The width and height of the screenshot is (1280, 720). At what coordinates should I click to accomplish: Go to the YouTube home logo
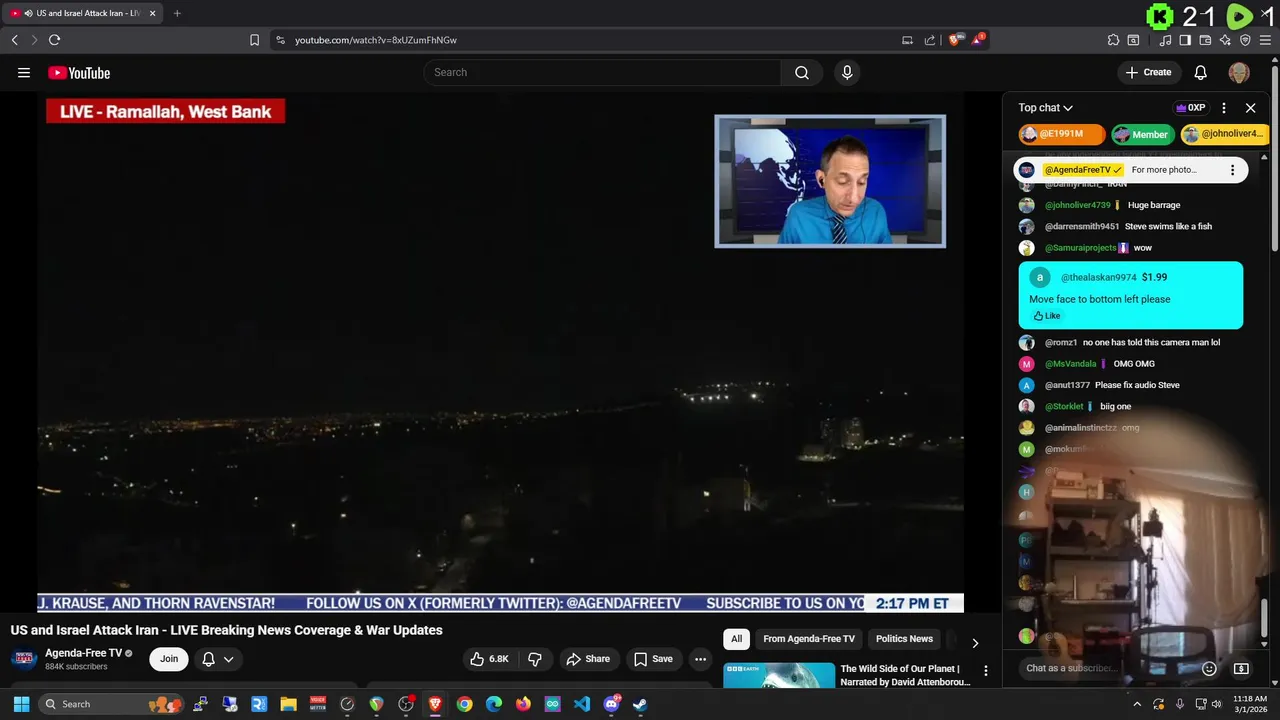tap(79, 73)
